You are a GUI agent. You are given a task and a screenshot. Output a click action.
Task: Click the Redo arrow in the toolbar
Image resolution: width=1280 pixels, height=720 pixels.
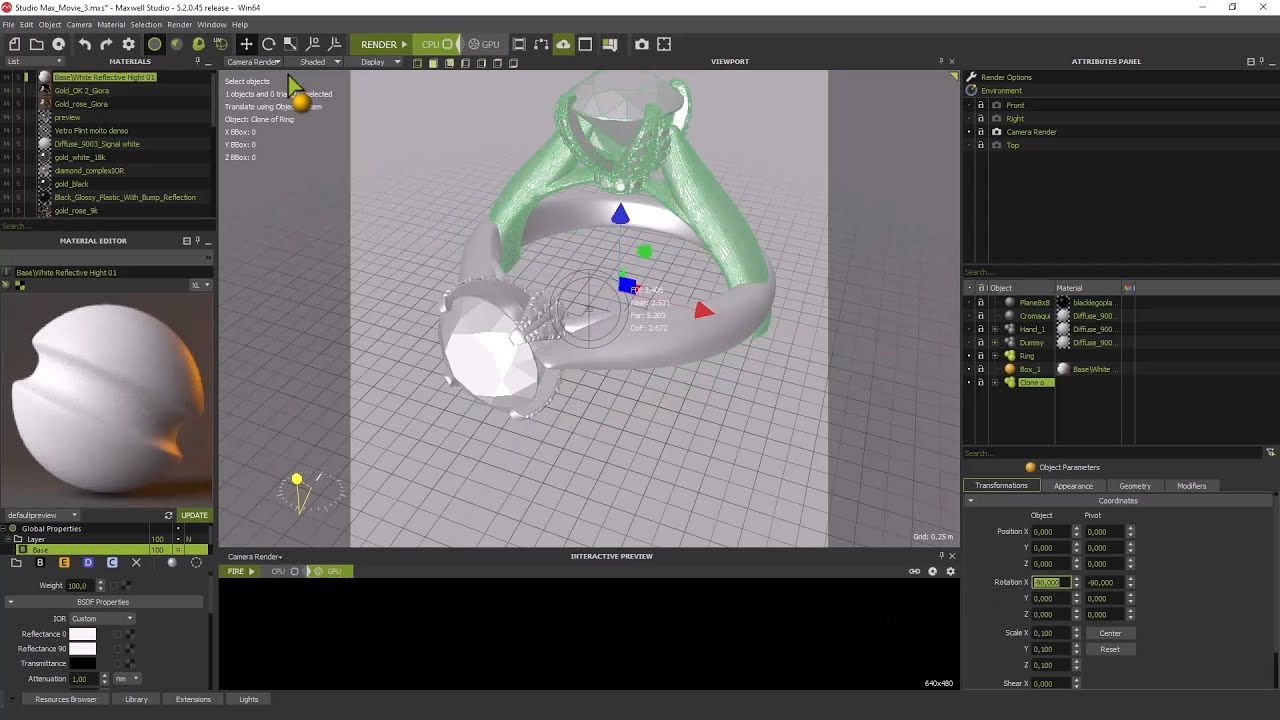(x=106, y=44)
